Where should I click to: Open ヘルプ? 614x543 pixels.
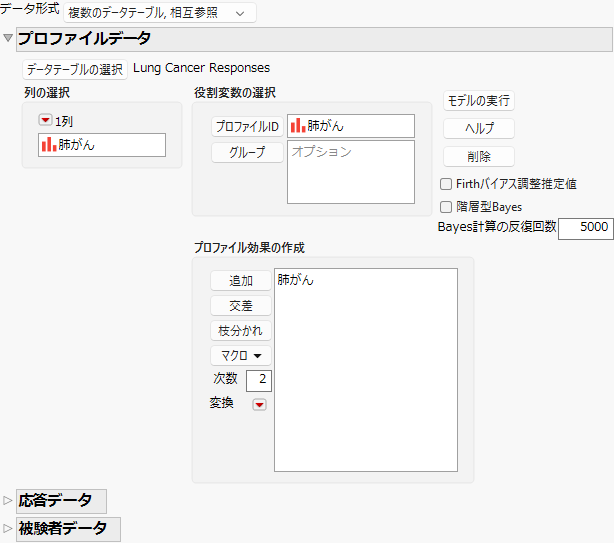[x=479, y=128]
